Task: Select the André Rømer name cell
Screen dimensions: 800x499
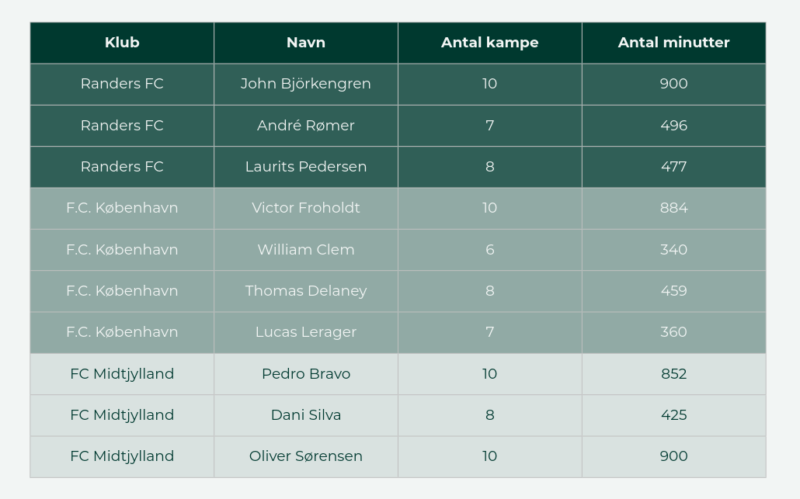Action: click(306, 126)
